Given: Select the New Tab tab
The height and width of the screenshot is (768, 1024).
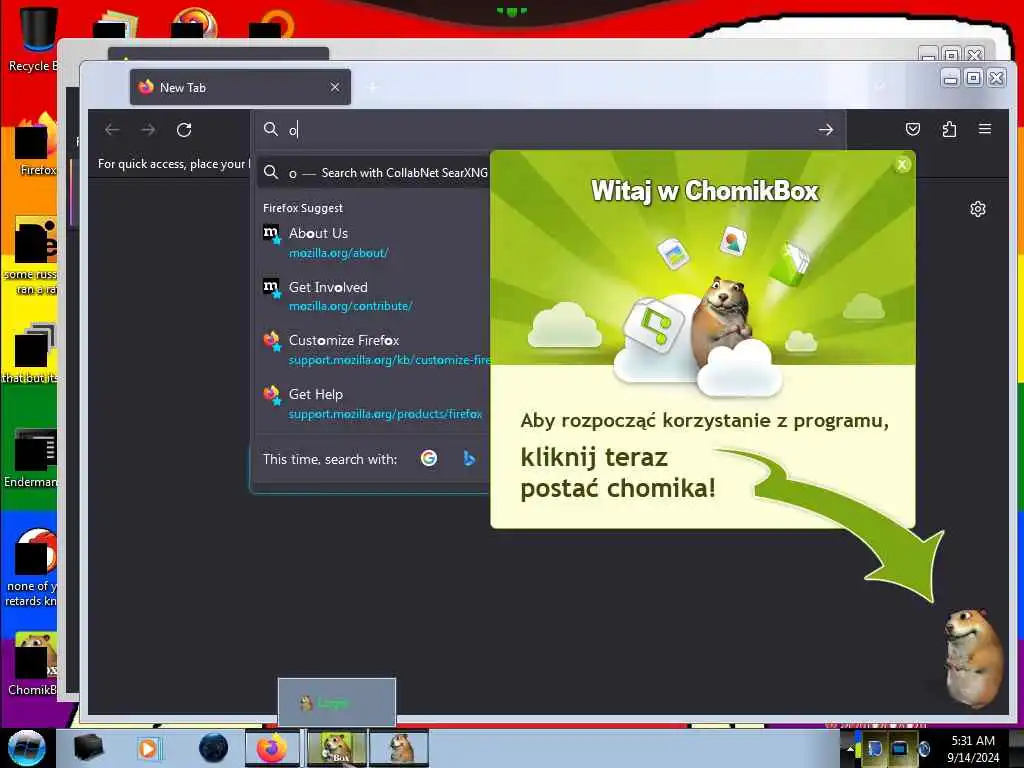Looking at the screenshot, I should click(240, 87).
